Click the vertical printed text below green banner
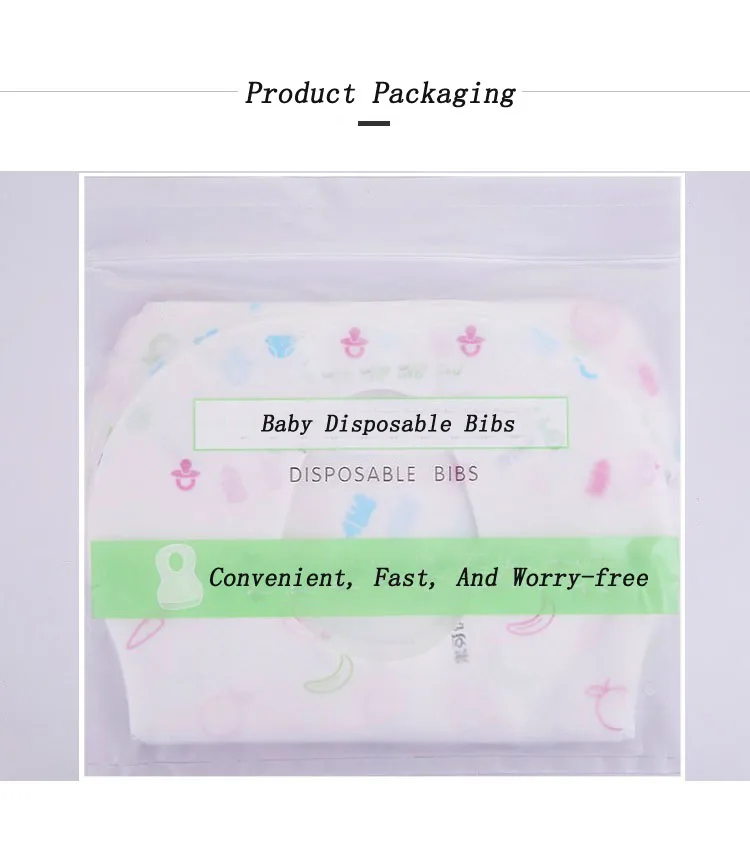 click(461, 643)
